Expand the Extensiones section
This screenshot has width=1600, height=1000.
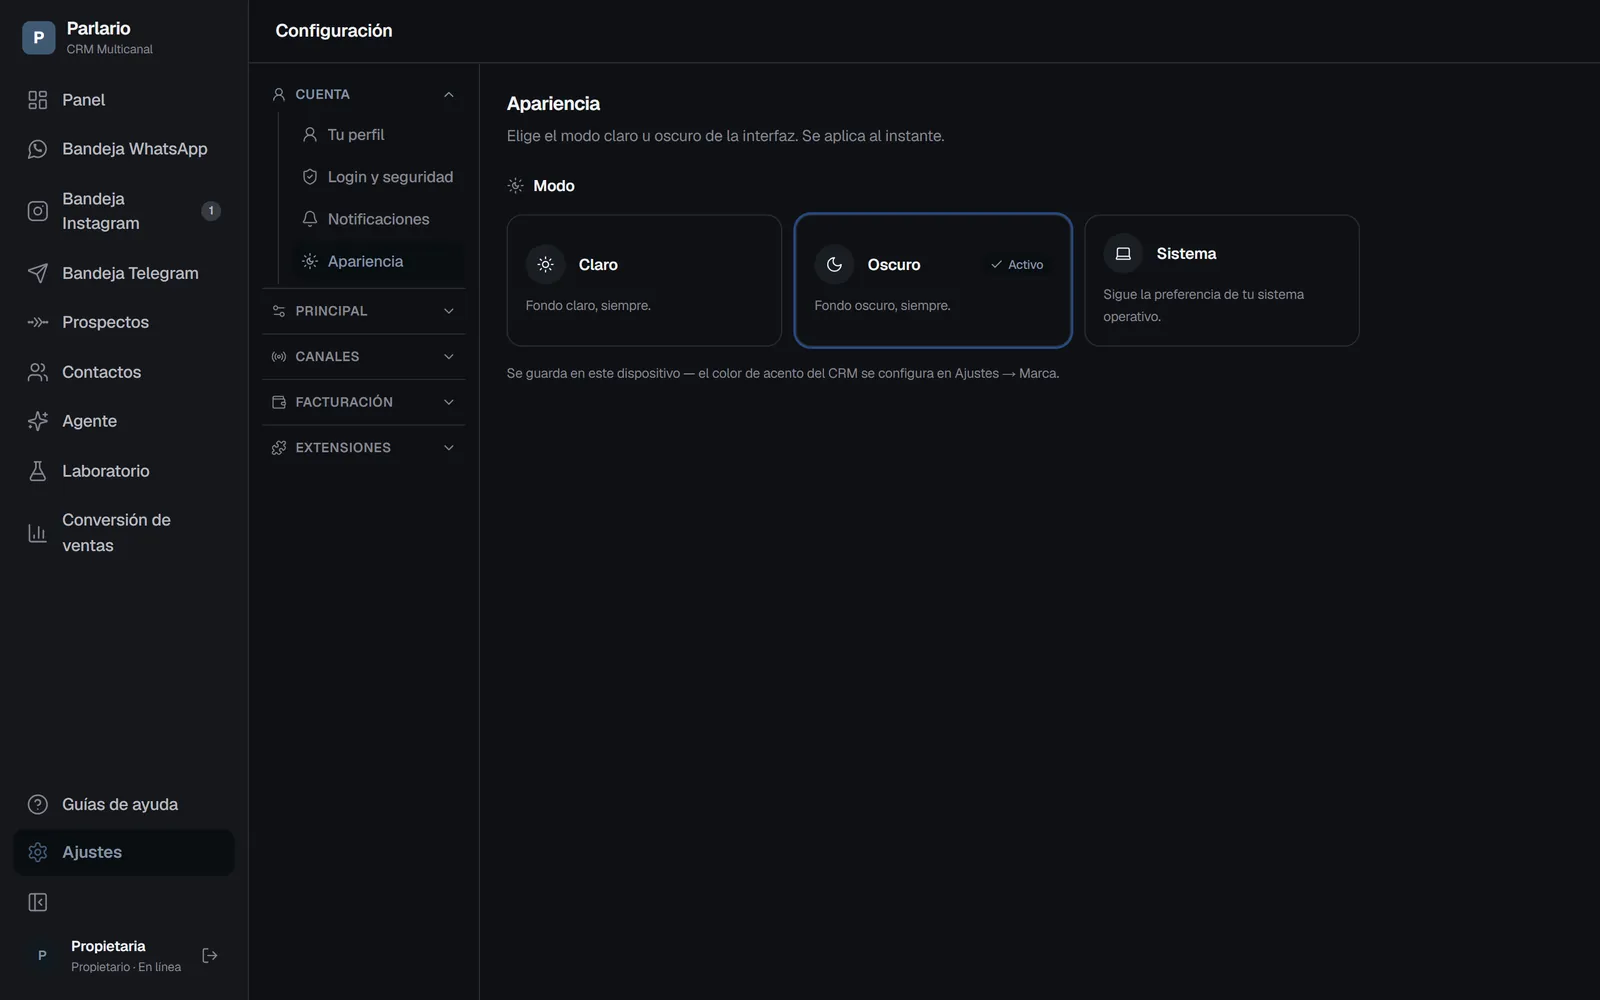click(x=363, y=448)
